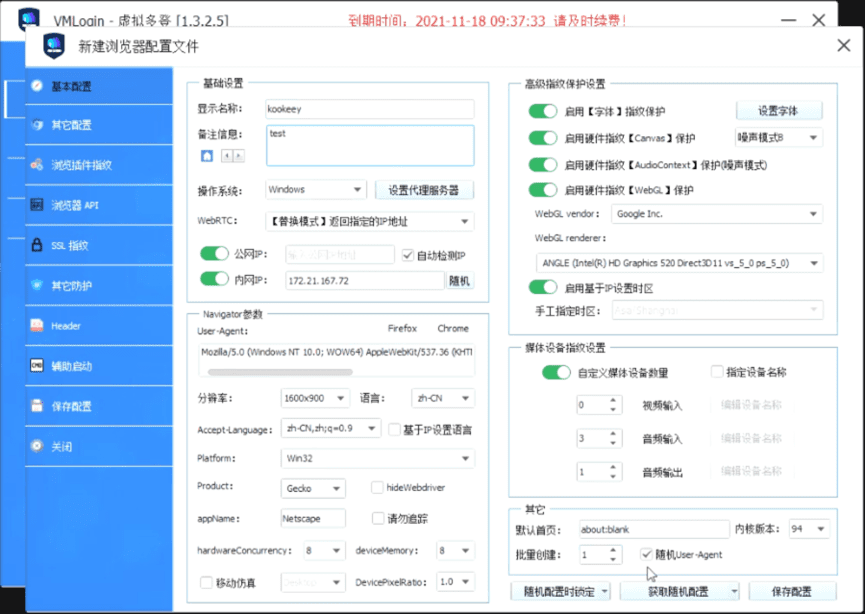Check the 基于IP设置语言 checkbox
Image resolution: width=866 pixels, height=614 pixels.
[x=394, y=430]
